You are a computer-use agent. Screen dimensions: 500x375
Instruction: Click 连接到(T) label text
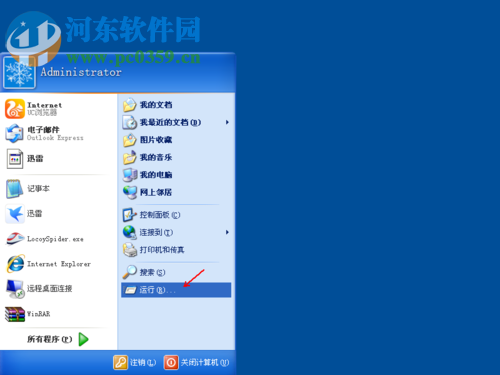point(156,232)
